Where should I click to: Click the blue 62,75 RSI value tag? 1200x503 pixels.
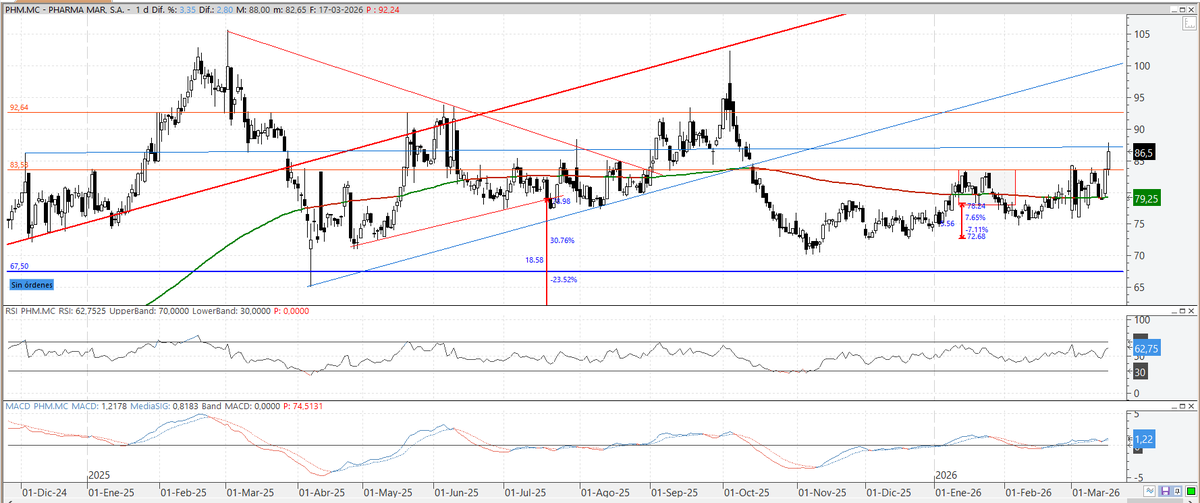click(1146, 348)
